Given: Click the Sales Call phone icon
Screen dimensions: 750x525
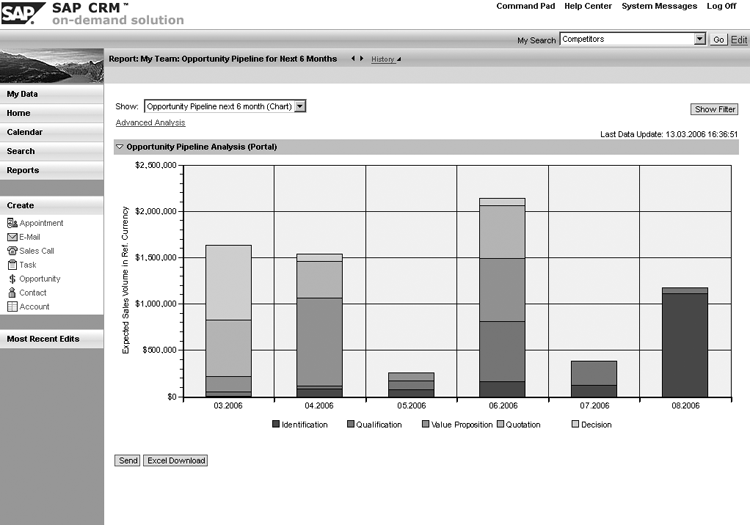Looking at the screenshot, I should [12, 251].
